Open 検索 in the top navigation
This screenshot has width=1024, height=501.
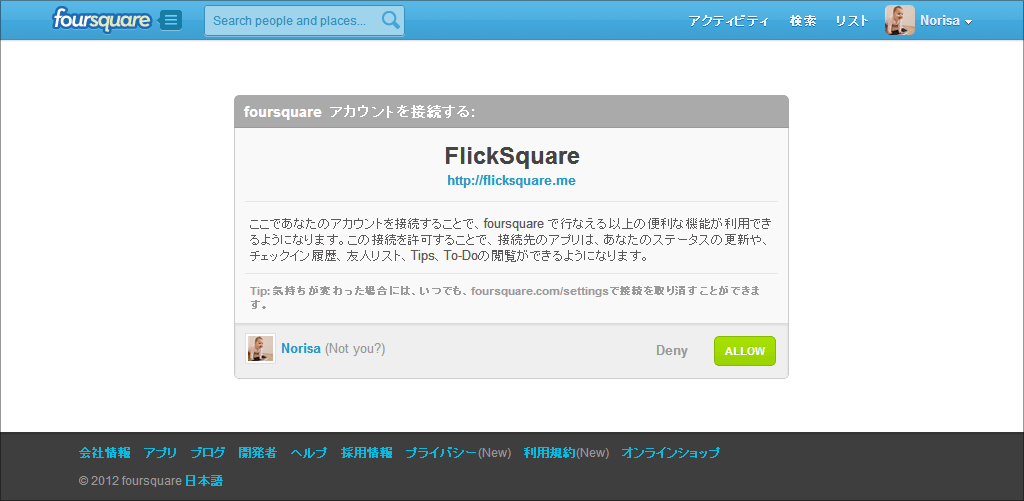(803, 21)
